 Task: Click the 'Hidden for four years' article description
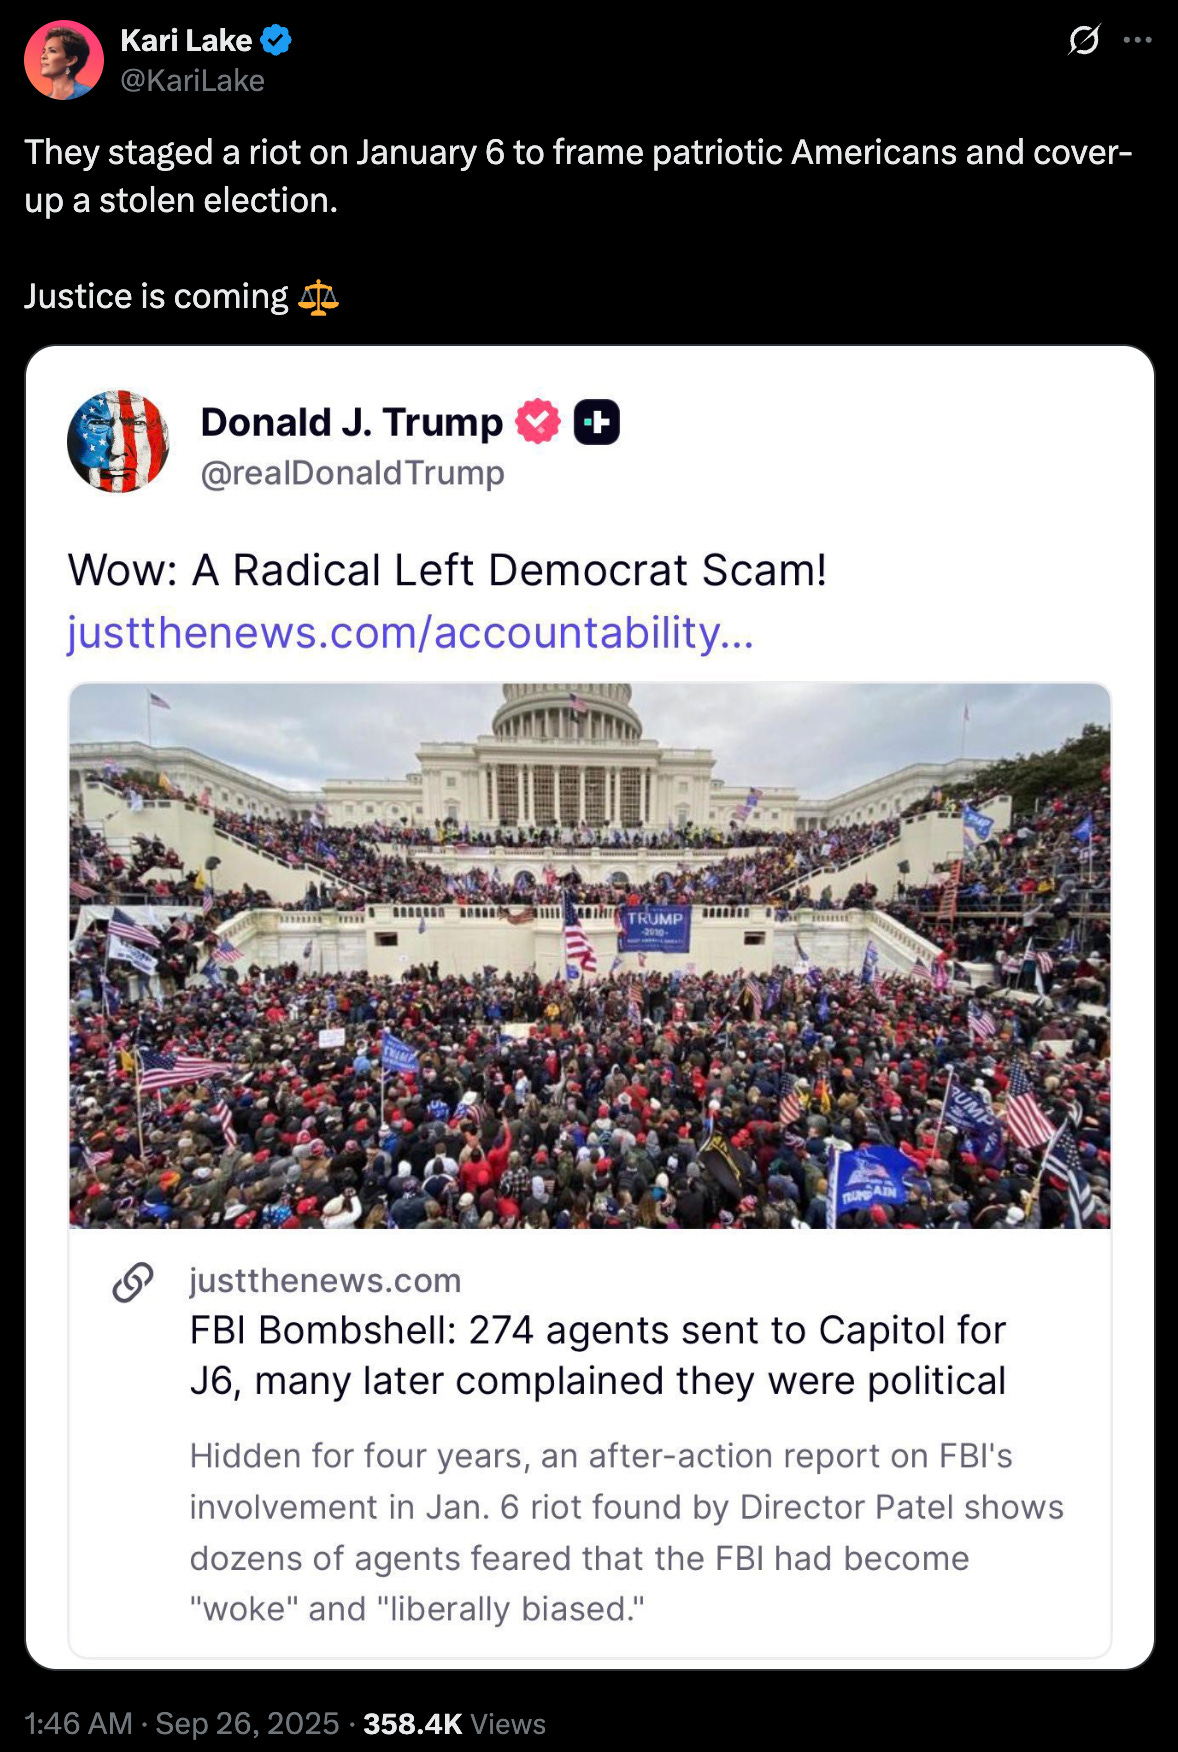pyautogui.click(x=627, y=1532)
